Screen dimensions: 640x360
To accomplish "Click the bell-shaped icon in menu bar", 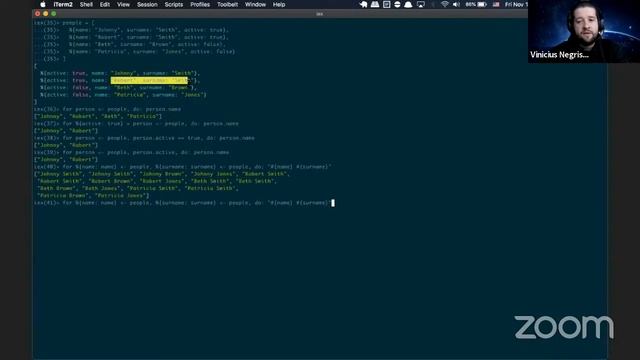I will point(408,4).
